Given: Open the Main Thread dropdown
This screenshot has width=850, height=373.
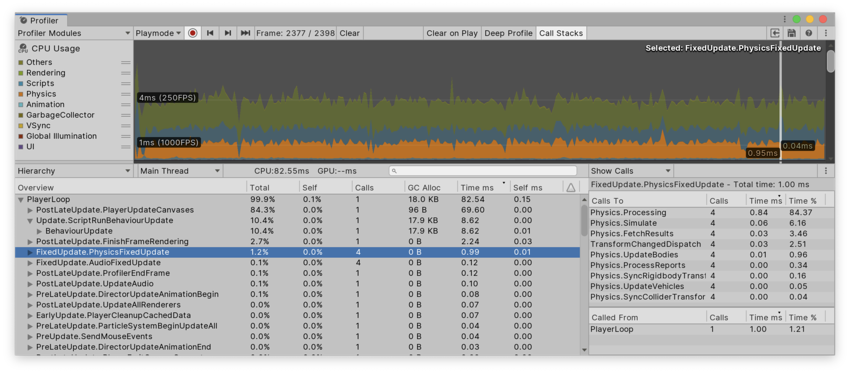Looking at the screenshot, I should (x=179, y=171).
